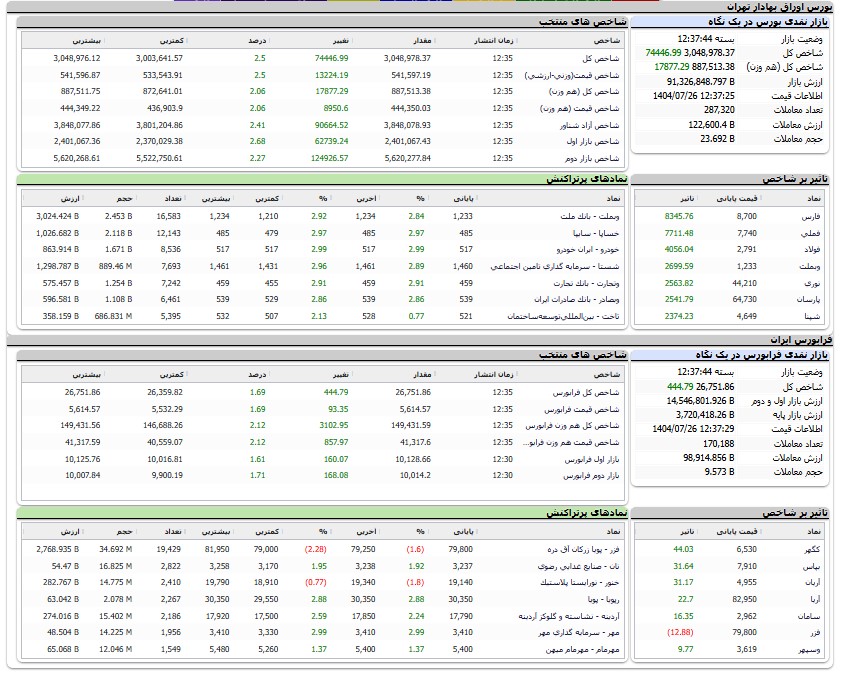Open شاخص بازار دوم in Tehran selected indices
The image size is (844, 677).
[x=588, y=158]
